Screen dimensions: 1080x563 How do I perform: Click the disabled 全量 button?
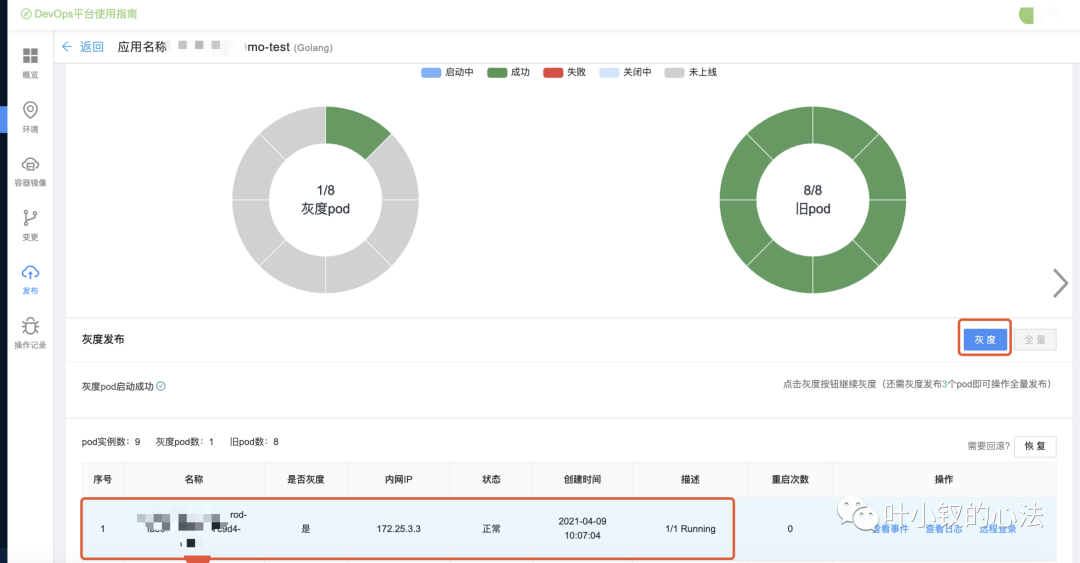(1035, 339)
